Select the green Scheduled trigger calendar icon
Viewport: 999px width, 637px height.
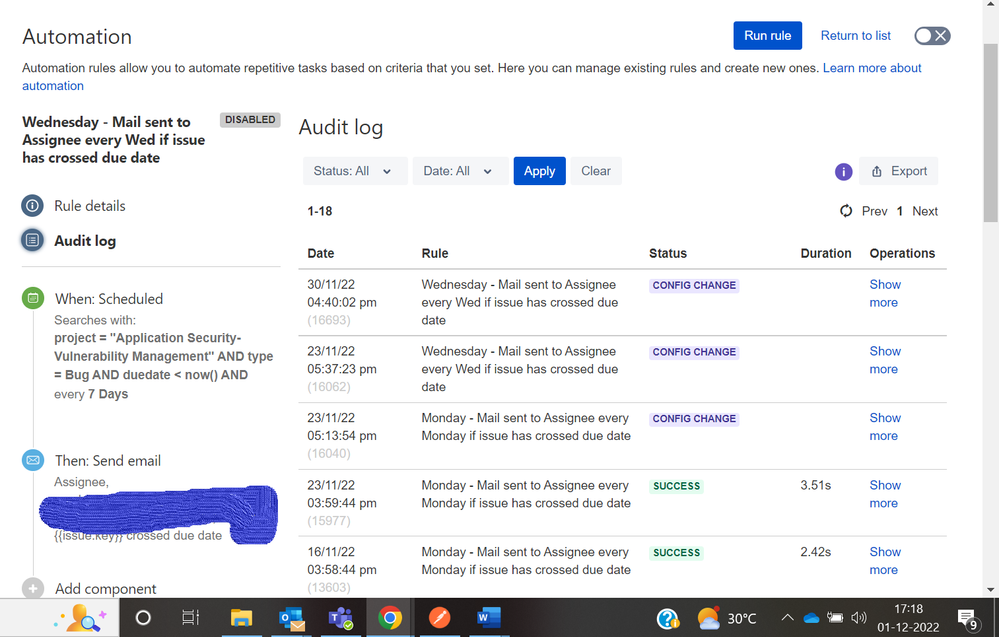[33, 297]
